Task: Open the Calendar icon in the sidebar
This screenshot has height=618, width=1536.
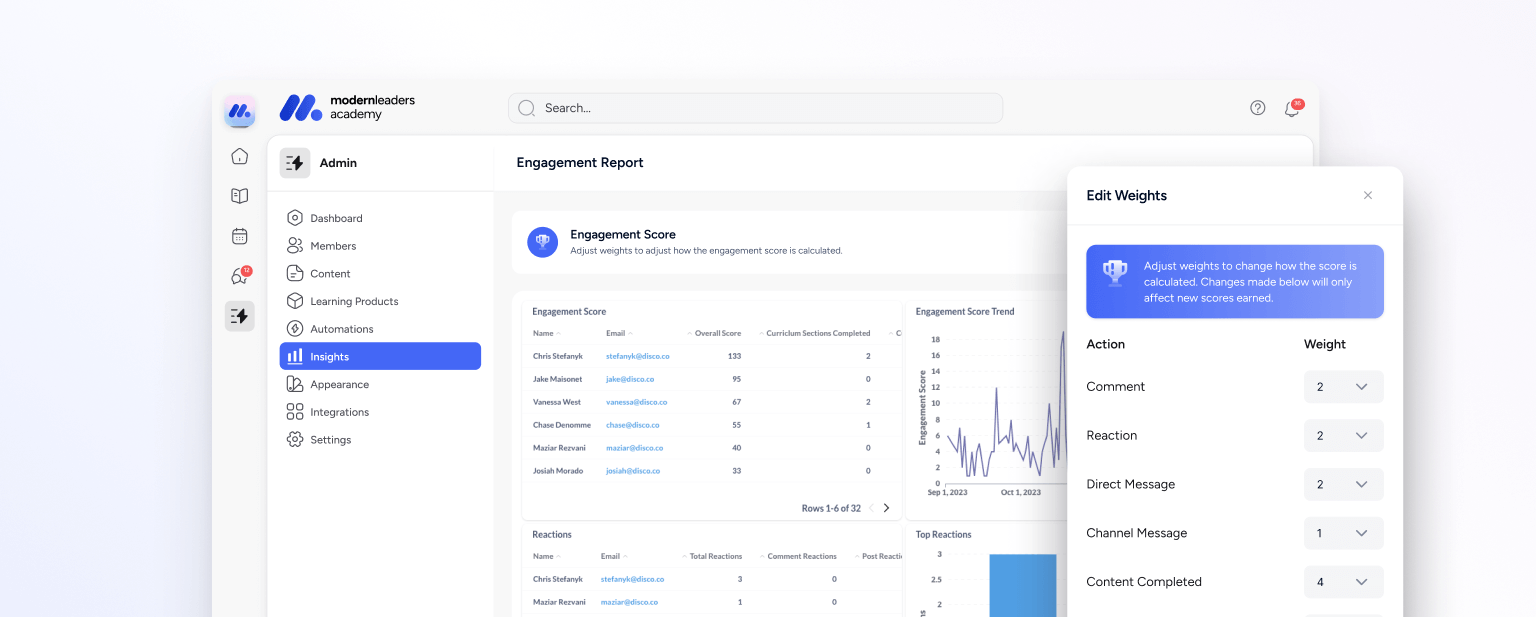Action: 239,236
